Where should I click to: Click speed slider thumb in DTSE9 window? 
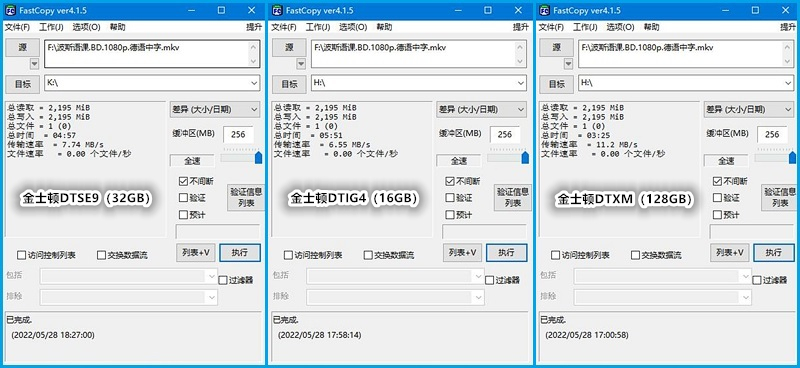258,157
